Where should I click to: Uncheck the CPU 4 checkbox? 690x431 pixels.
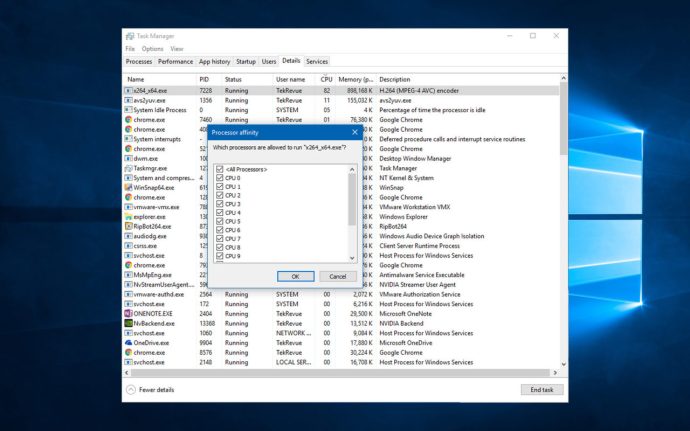click(x=220, y=213)
